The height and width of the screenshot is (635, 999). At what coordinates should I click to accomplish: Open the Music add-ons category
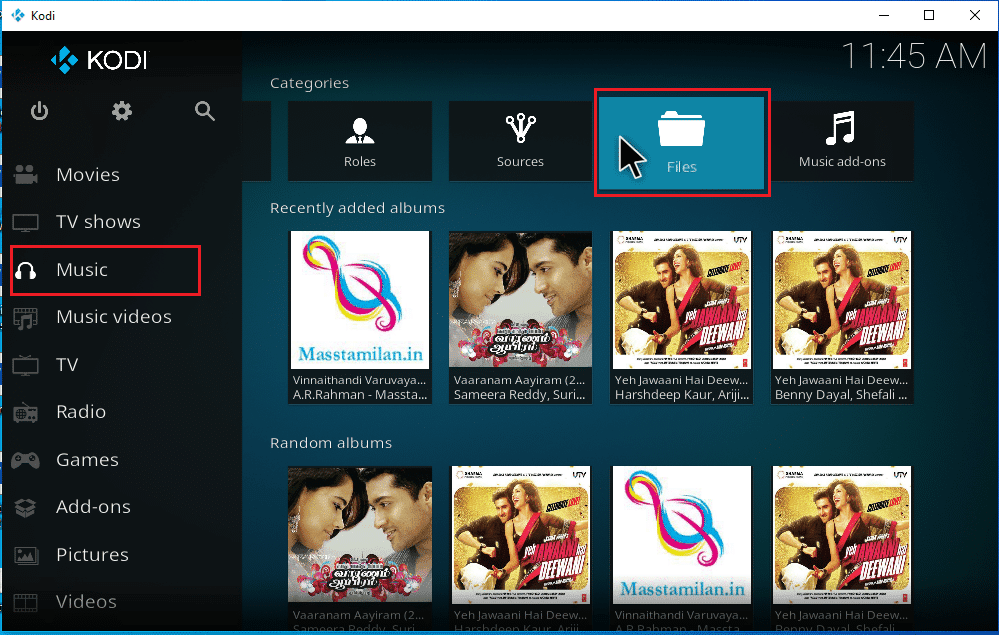[841, 141]
